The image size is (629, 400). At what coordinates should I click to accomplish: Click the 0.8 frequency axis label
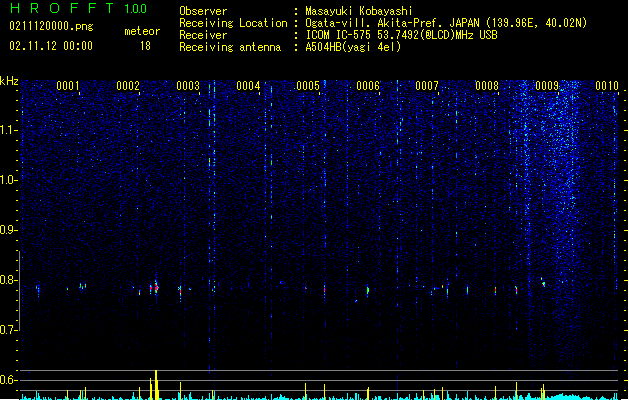click(8, 280)
